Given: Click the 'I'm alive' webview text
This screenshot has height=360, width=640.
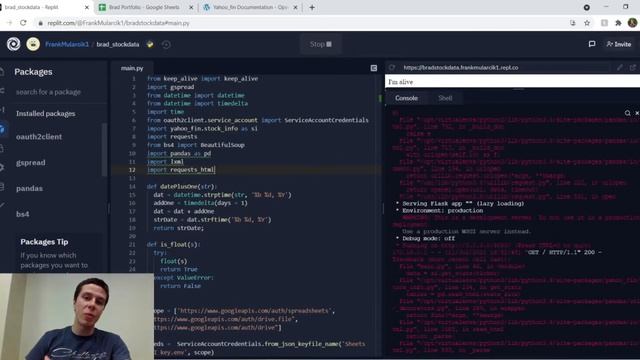Looking at the screenshot, I should click(400, 82).
